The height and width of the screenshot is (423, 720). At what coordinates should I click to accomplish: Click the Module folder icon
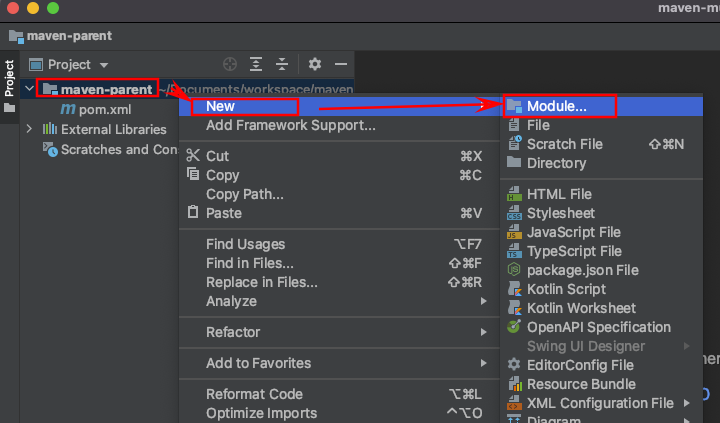[514, 106]
